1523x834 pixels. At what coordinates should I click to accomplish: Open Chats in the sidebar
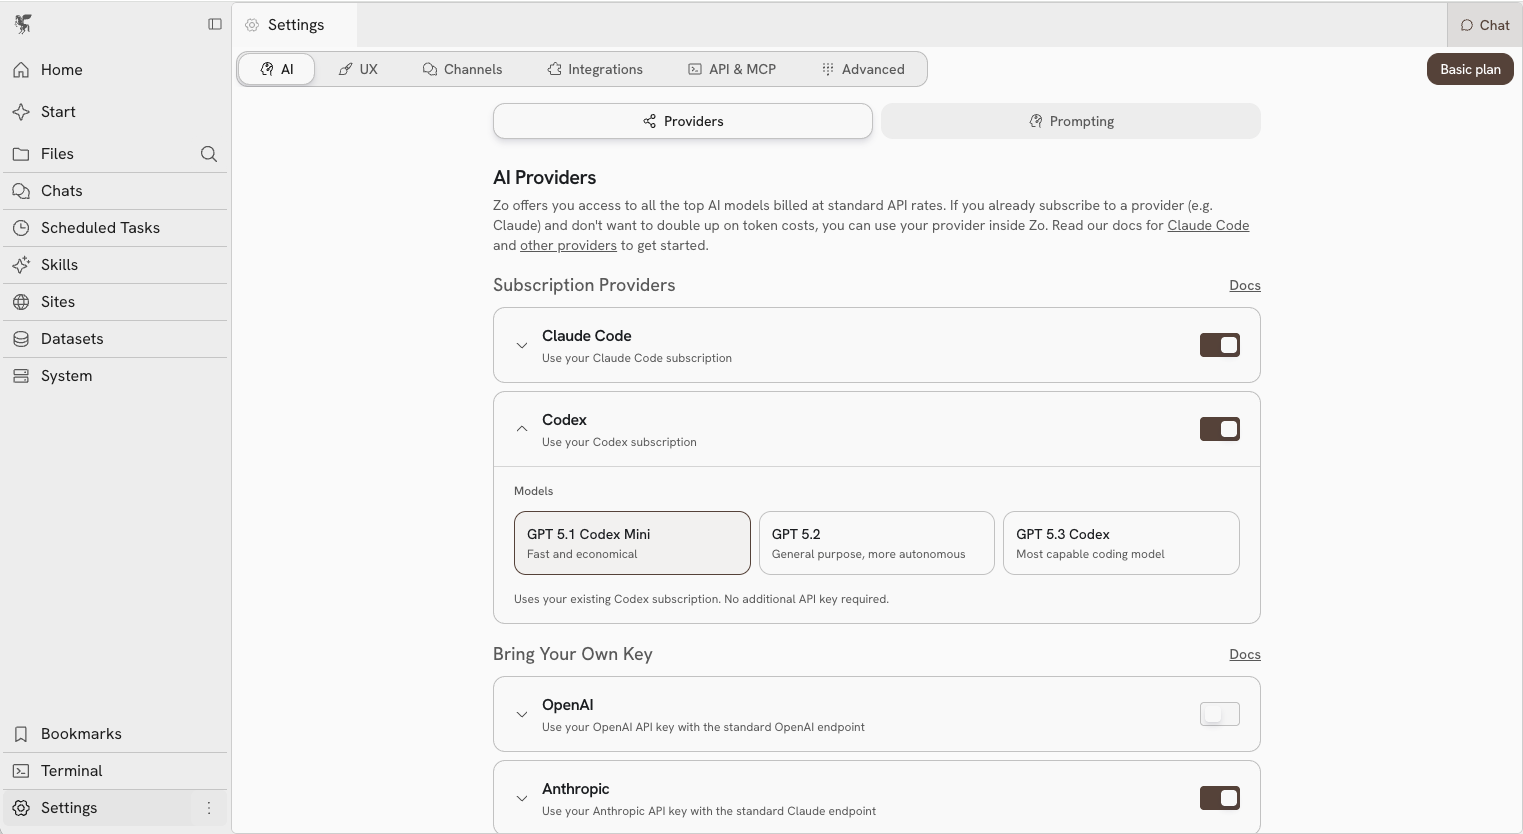tap(115, 191)
